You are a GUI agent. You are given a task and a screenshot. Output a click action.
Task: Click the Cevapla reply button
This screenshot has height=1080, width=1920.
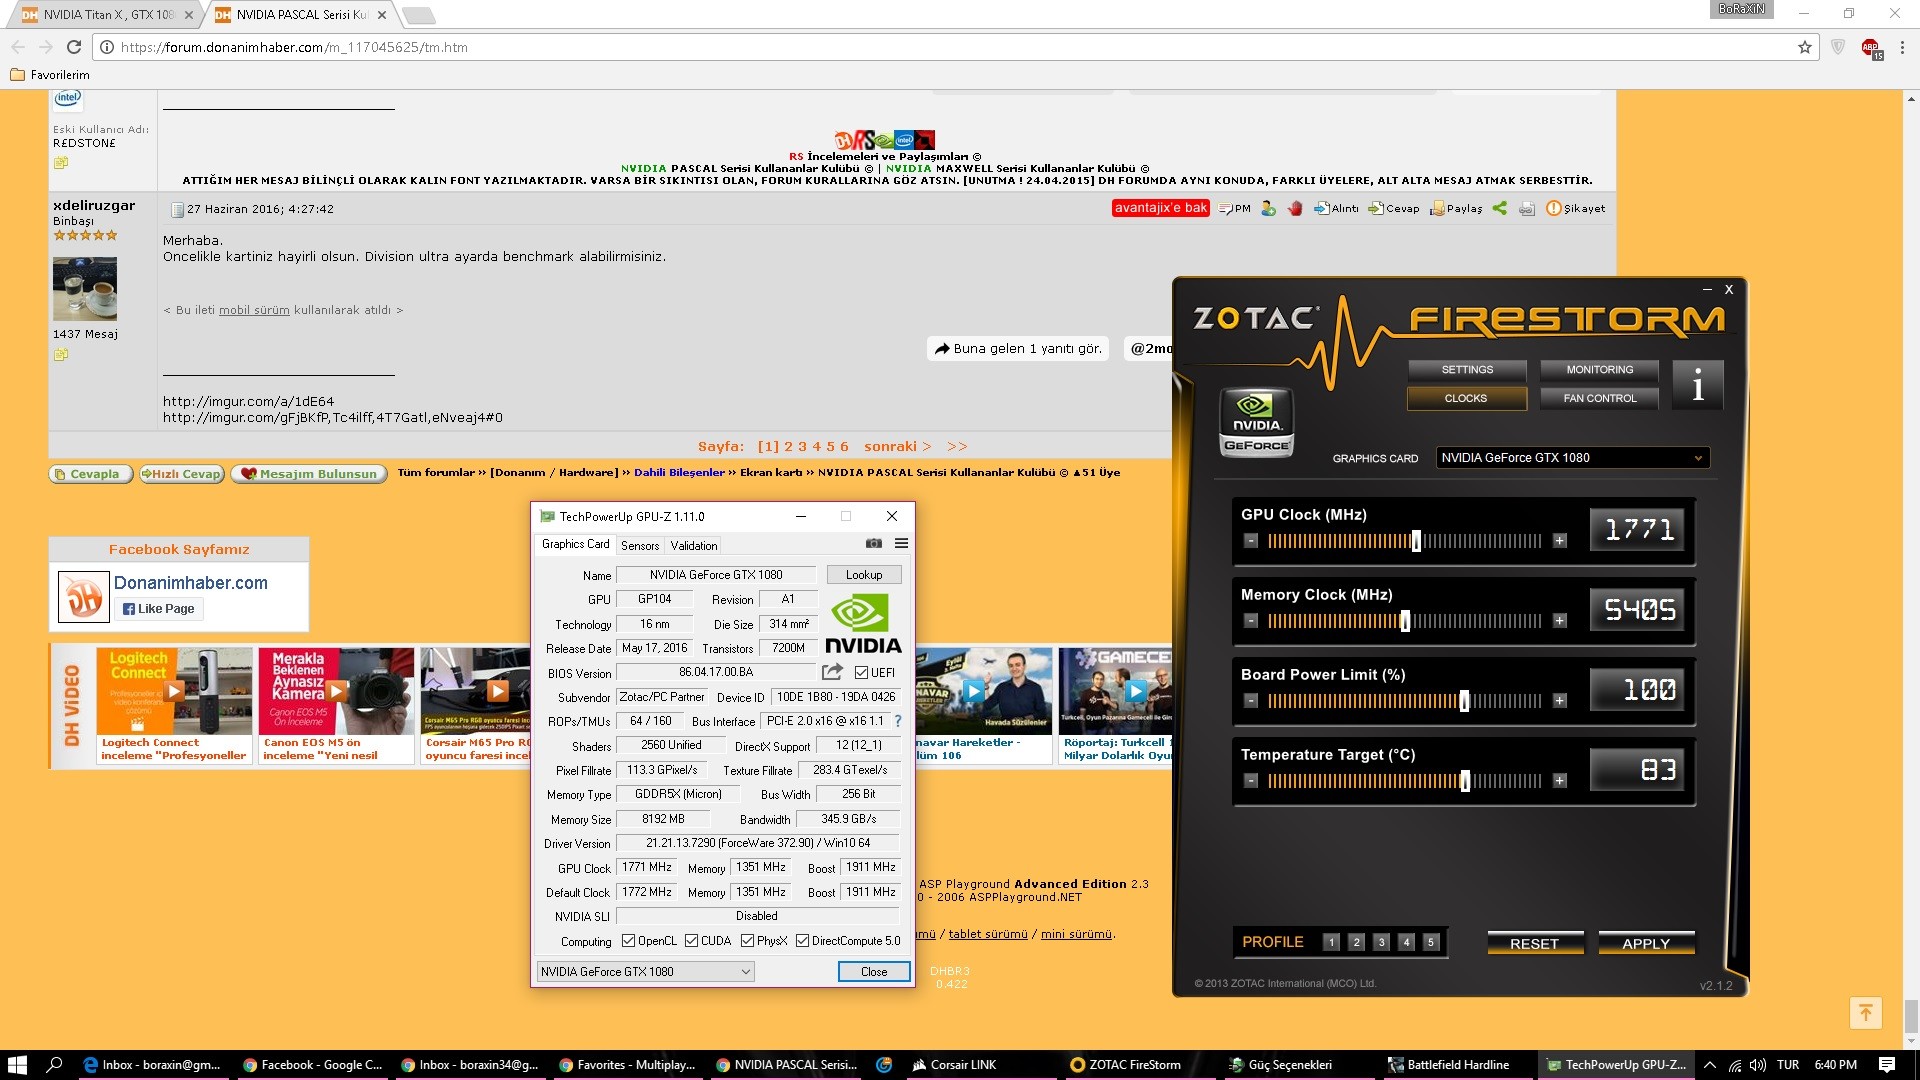coord(91,474)
